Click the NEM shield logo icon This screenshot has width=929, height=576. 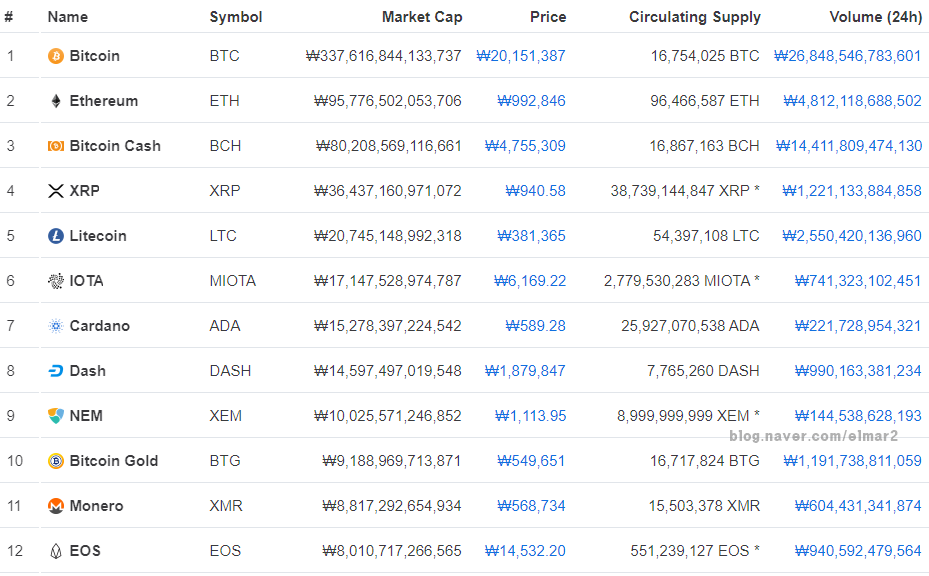tap(56, 417)
